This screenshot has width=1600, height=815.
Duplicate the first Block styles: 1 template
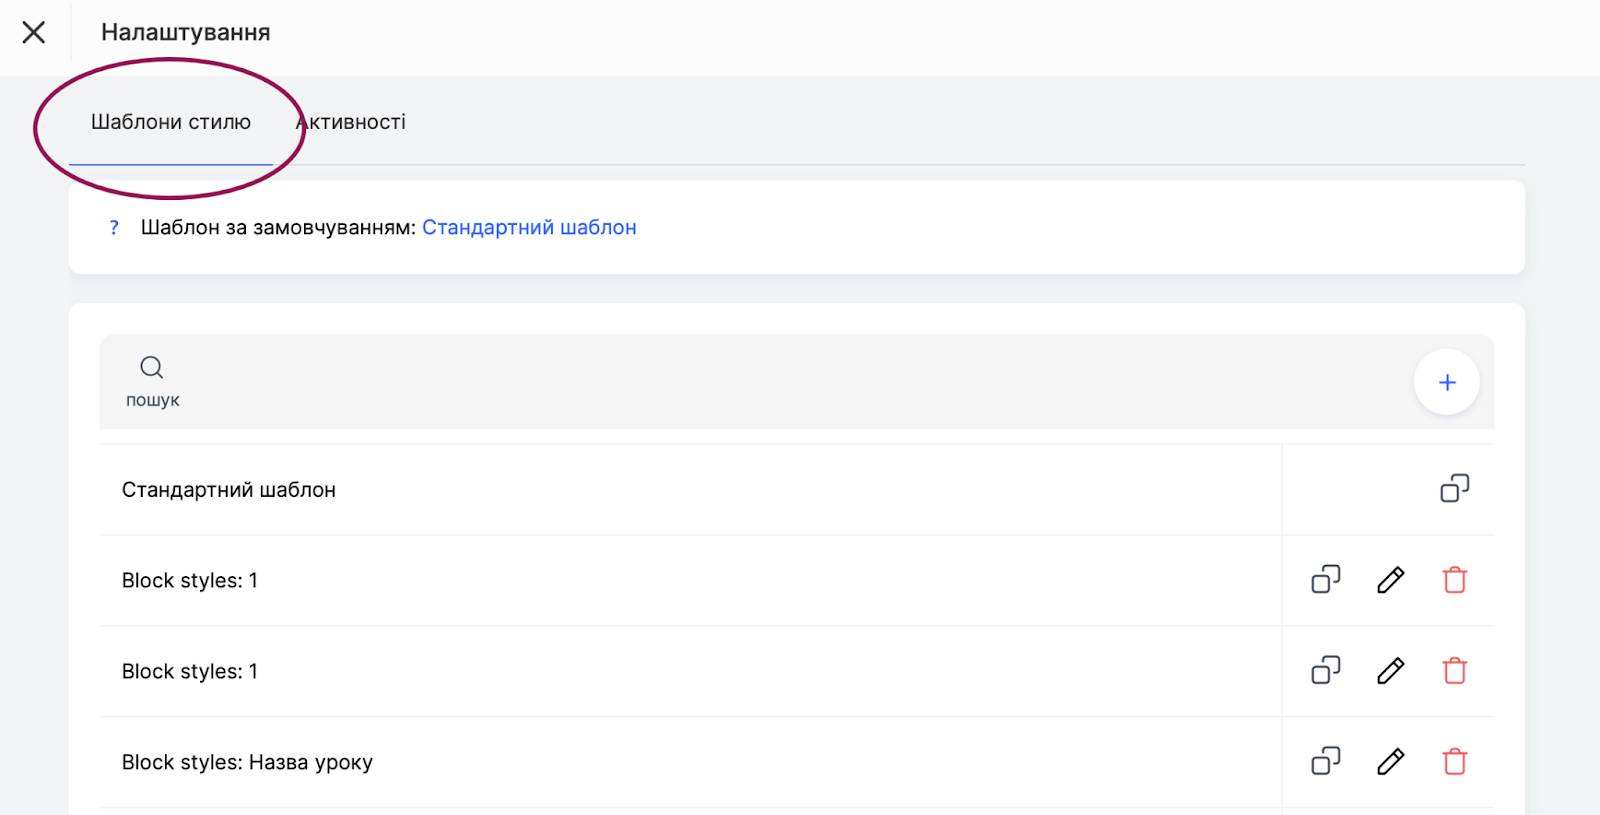coord(1326,580)
